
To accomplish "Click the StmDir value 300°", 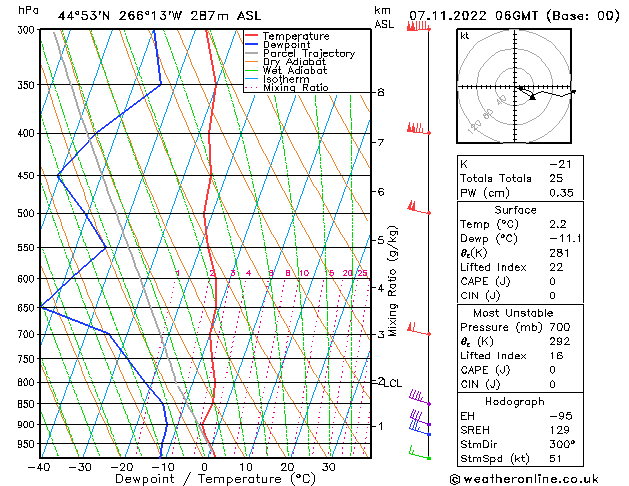I will tap(562, 444).
